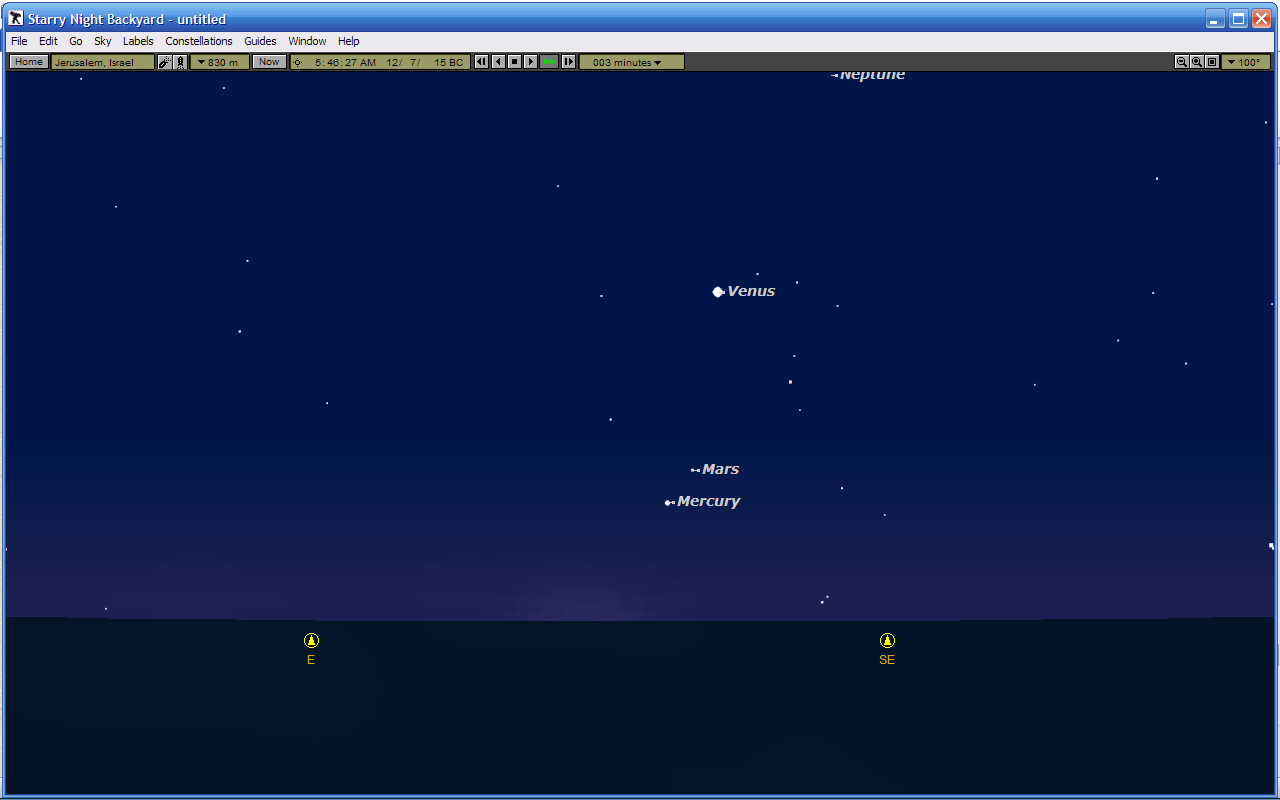1280x800 pixels.
Task: Step time forward one increment
Action: (x=569, y=62)
